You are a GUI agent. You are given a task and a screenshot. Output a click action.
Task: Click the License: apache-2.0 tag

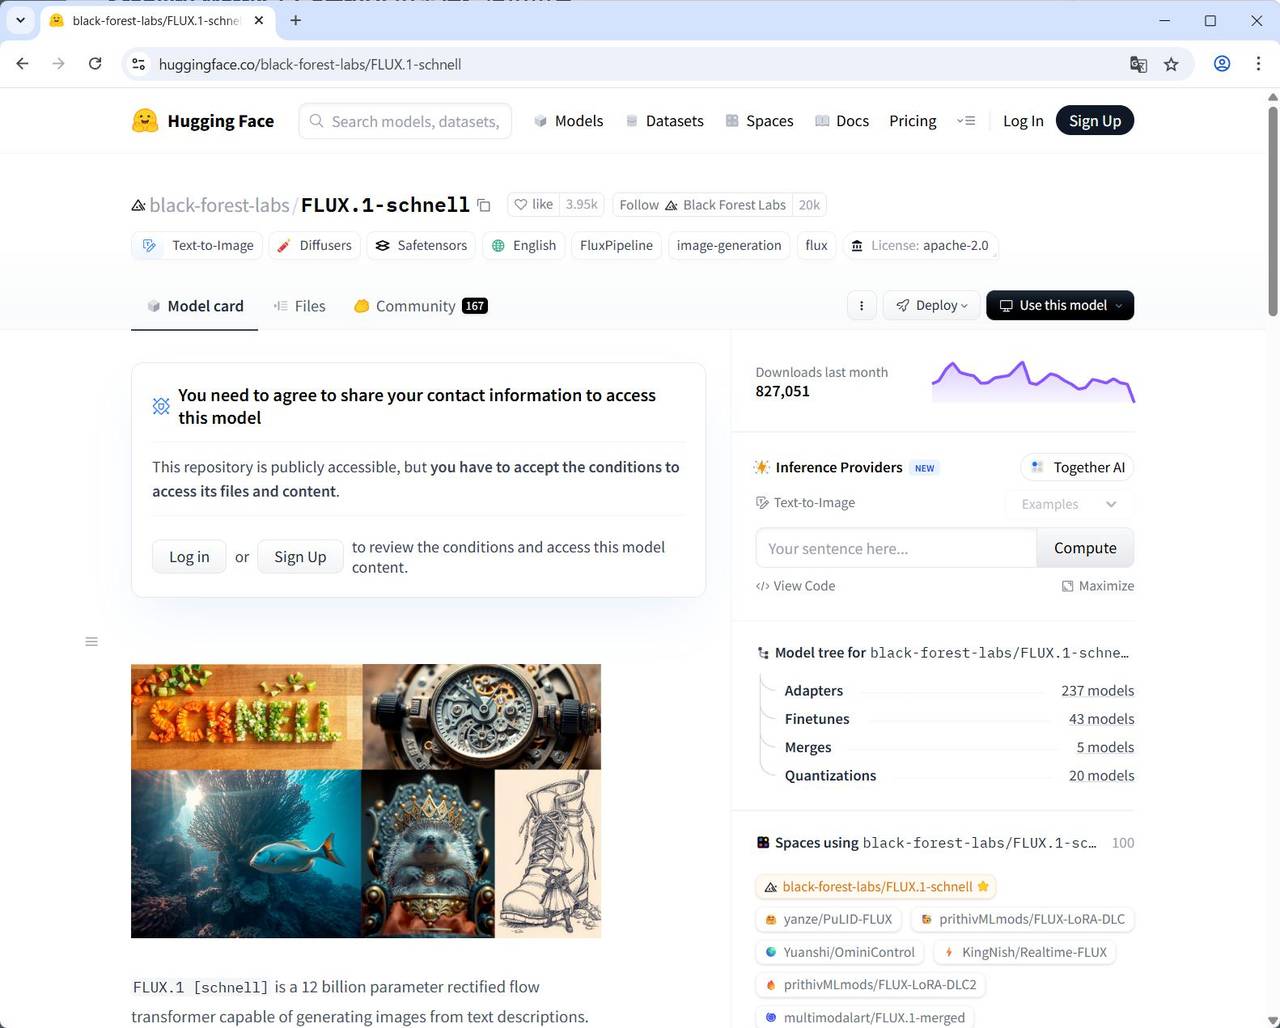point(920,246)
